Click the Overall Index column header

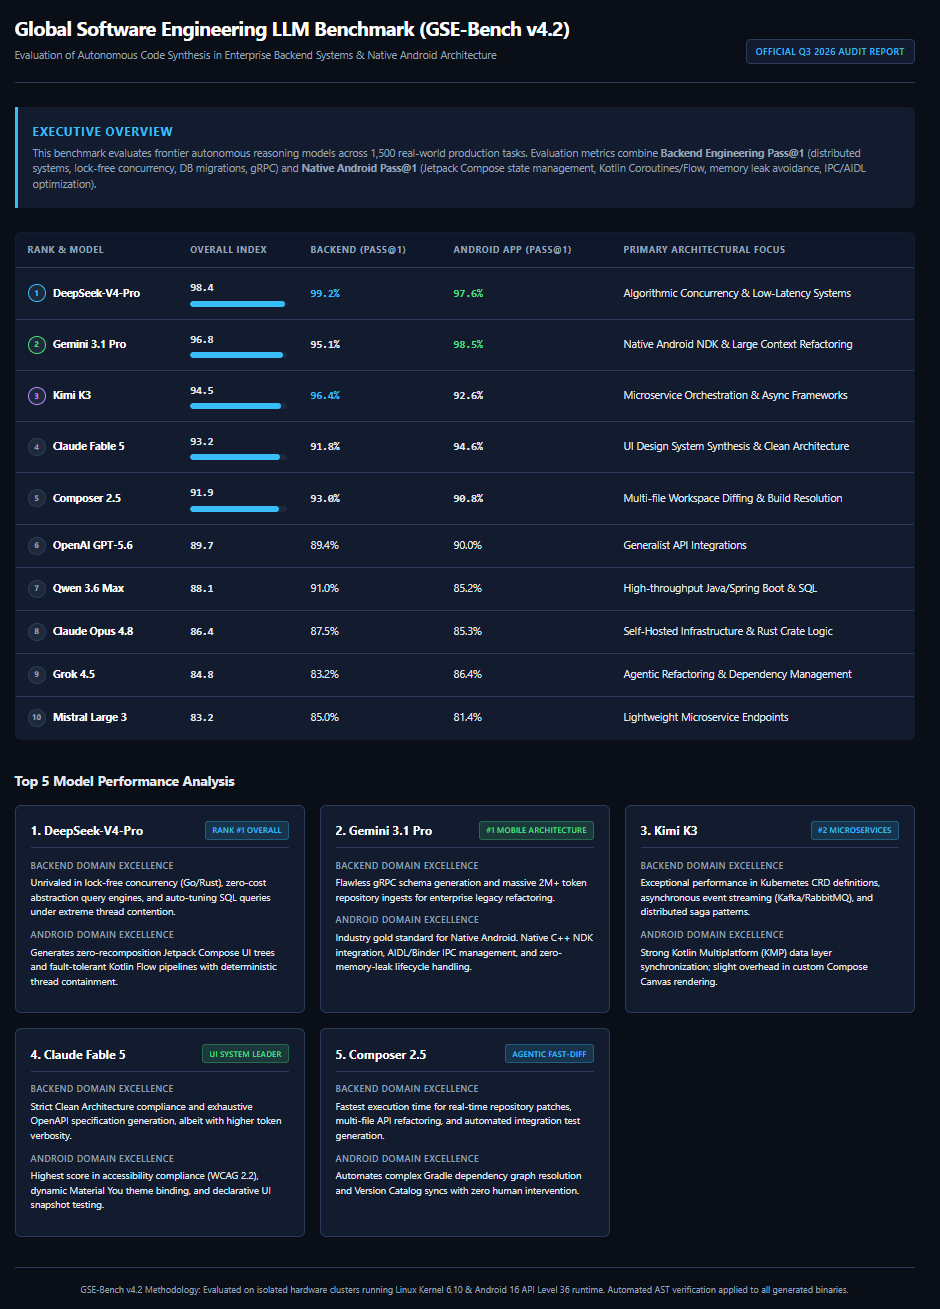[228, 250]
